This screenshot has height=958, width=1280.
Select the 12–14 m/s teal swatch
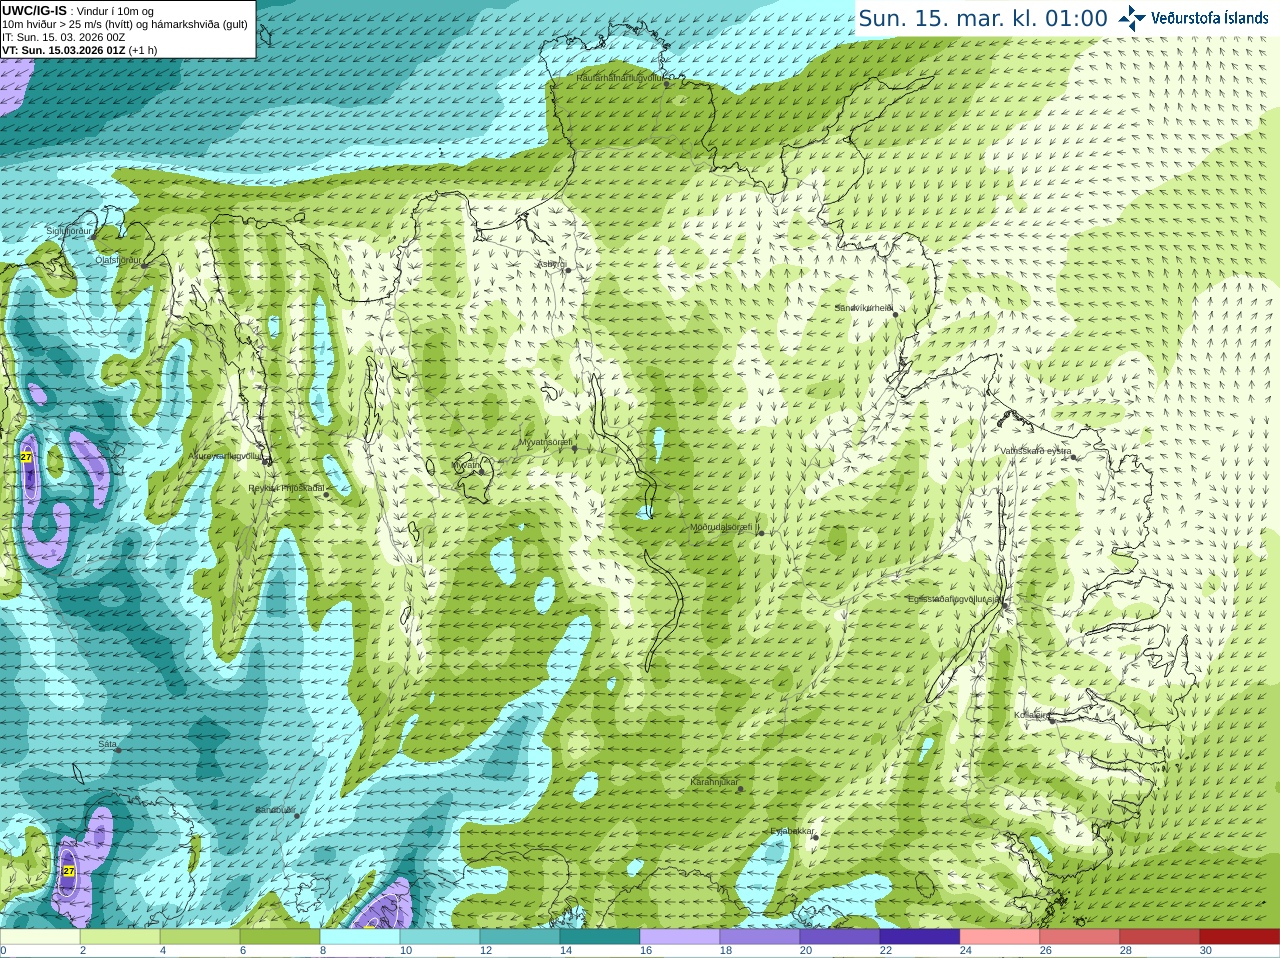coord(520,937)
